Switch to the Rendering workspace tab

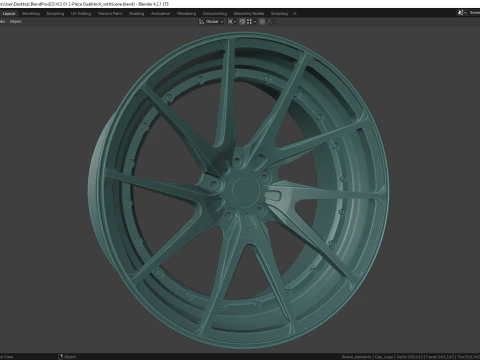tap(186, 14)
